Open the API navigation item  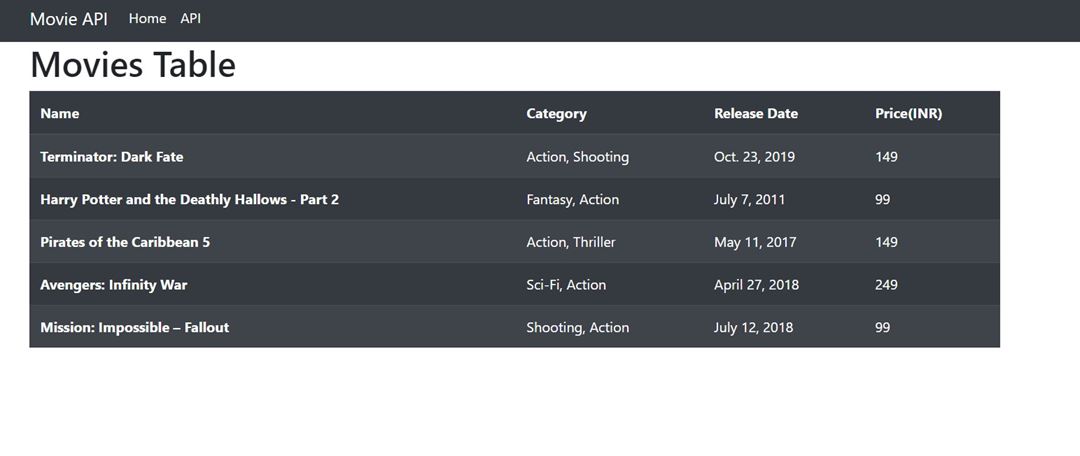tap(191, 19)
